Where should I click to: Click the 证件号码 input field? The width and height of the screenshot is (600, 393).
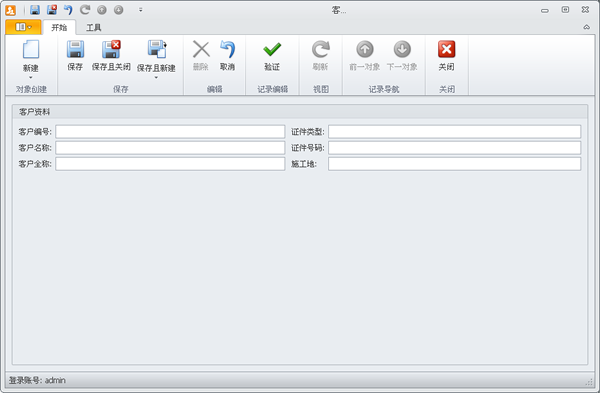[x=455, y=148]
